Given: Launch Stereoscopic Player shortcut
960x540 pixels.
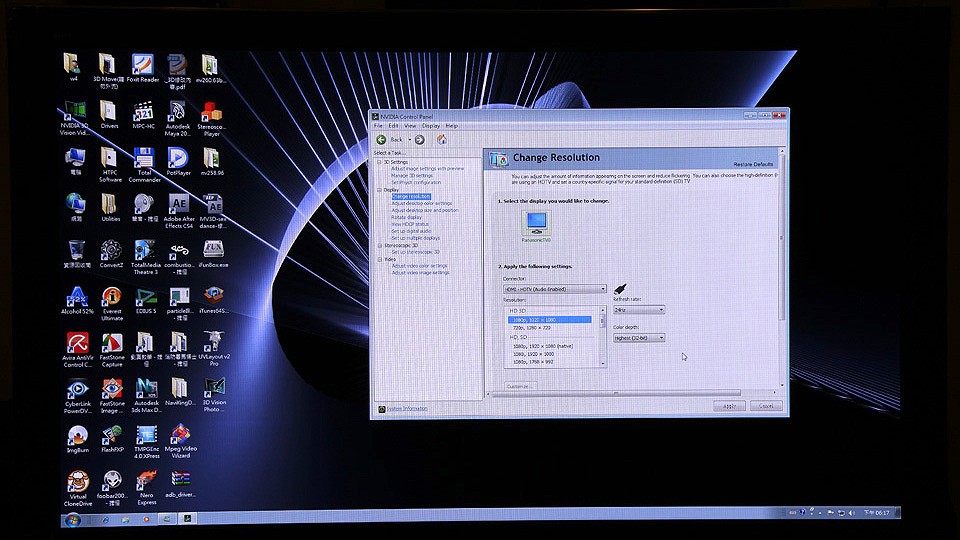Looking at the screenshot, I should (212, 119).
